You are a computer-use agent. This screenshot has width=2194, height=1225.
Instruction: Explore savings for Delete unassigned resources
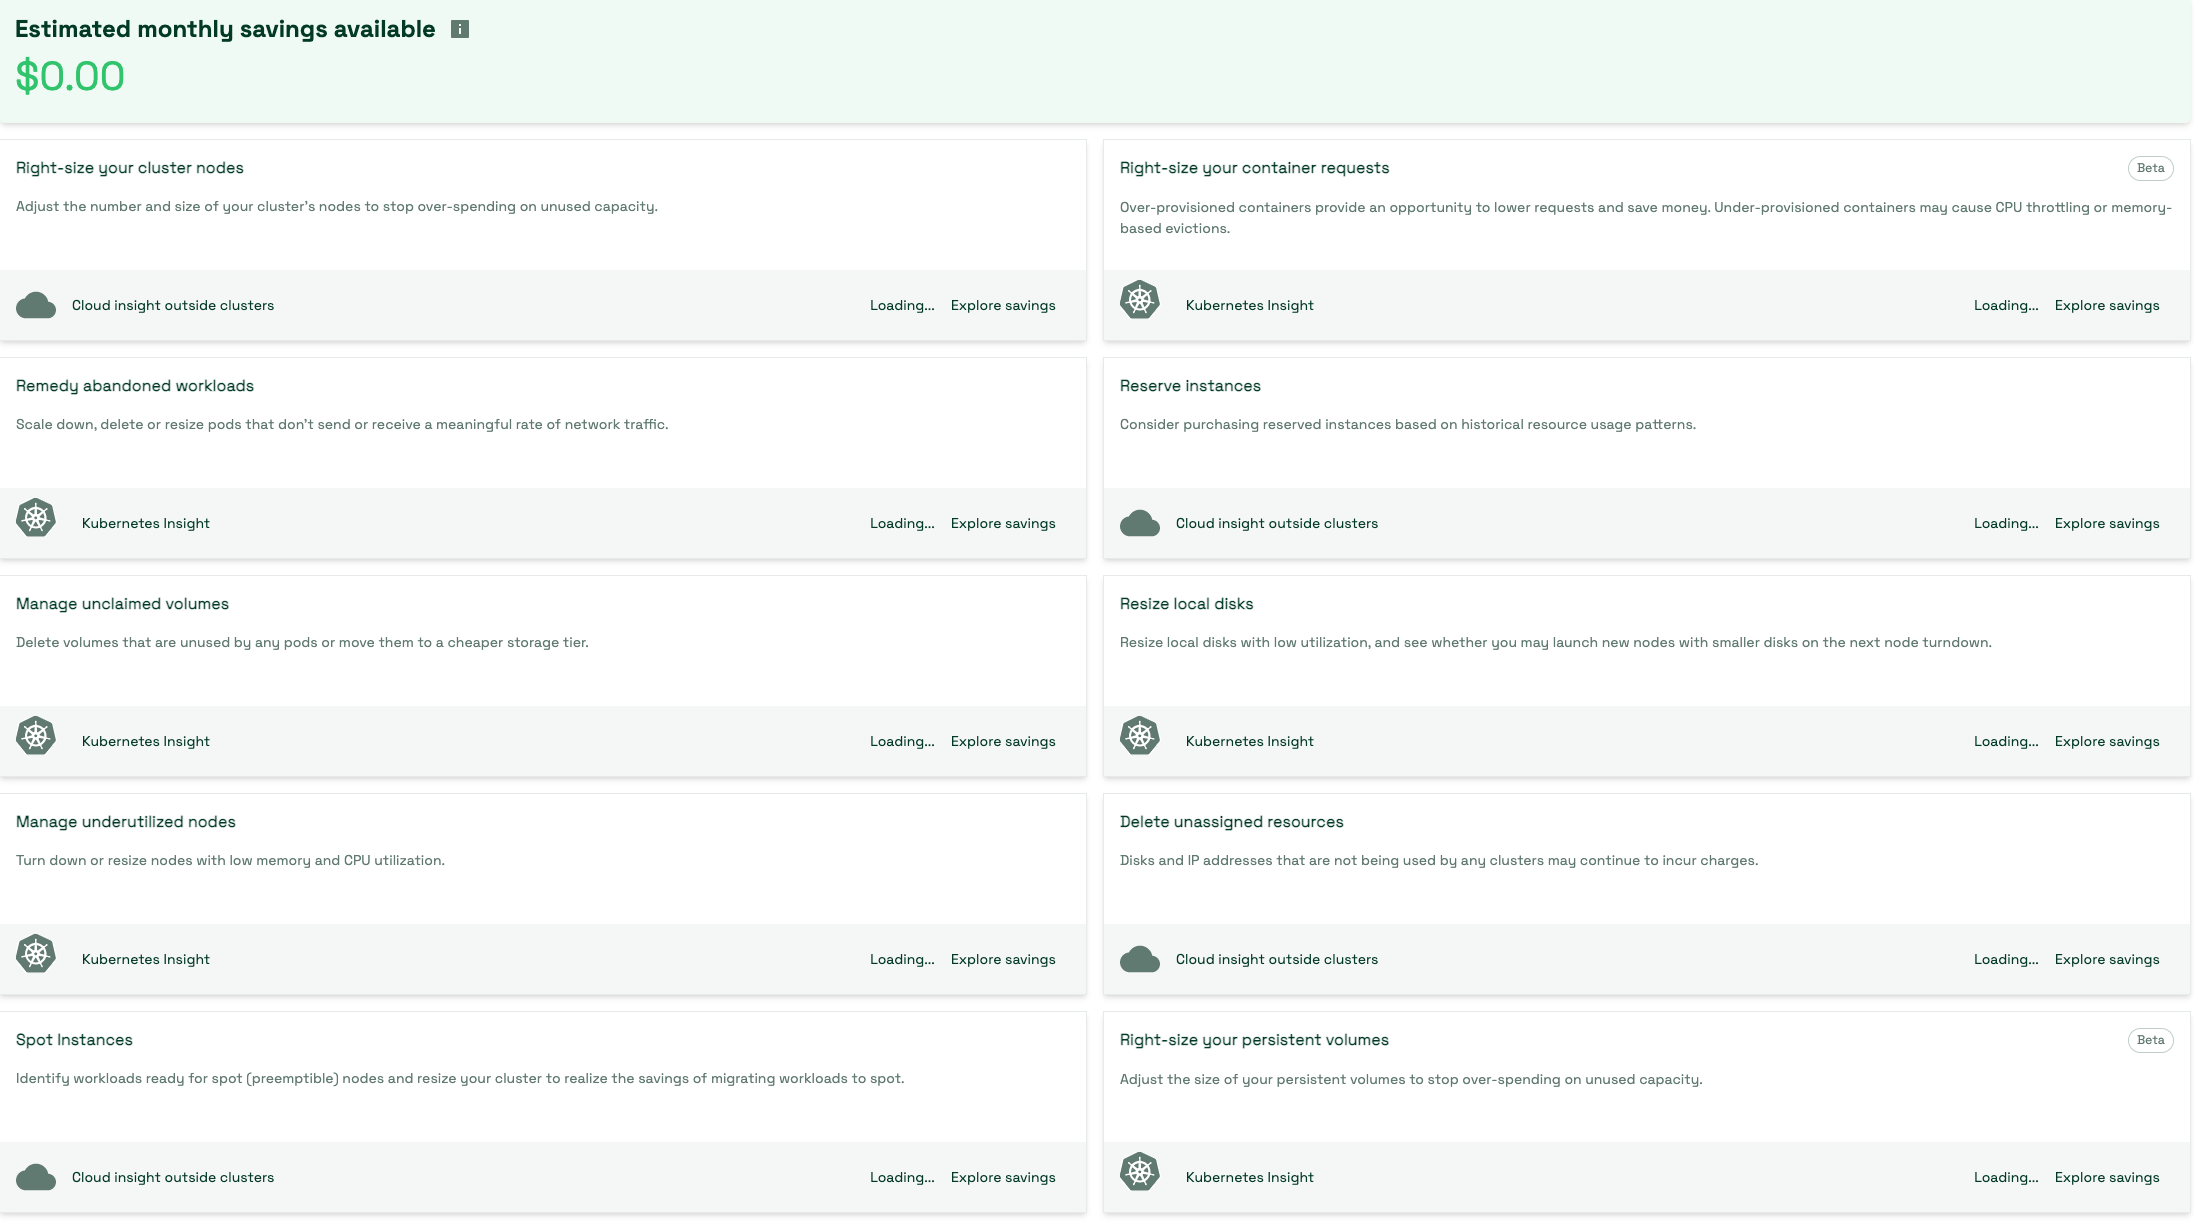pyautogui.click(x=2107, y=959)
